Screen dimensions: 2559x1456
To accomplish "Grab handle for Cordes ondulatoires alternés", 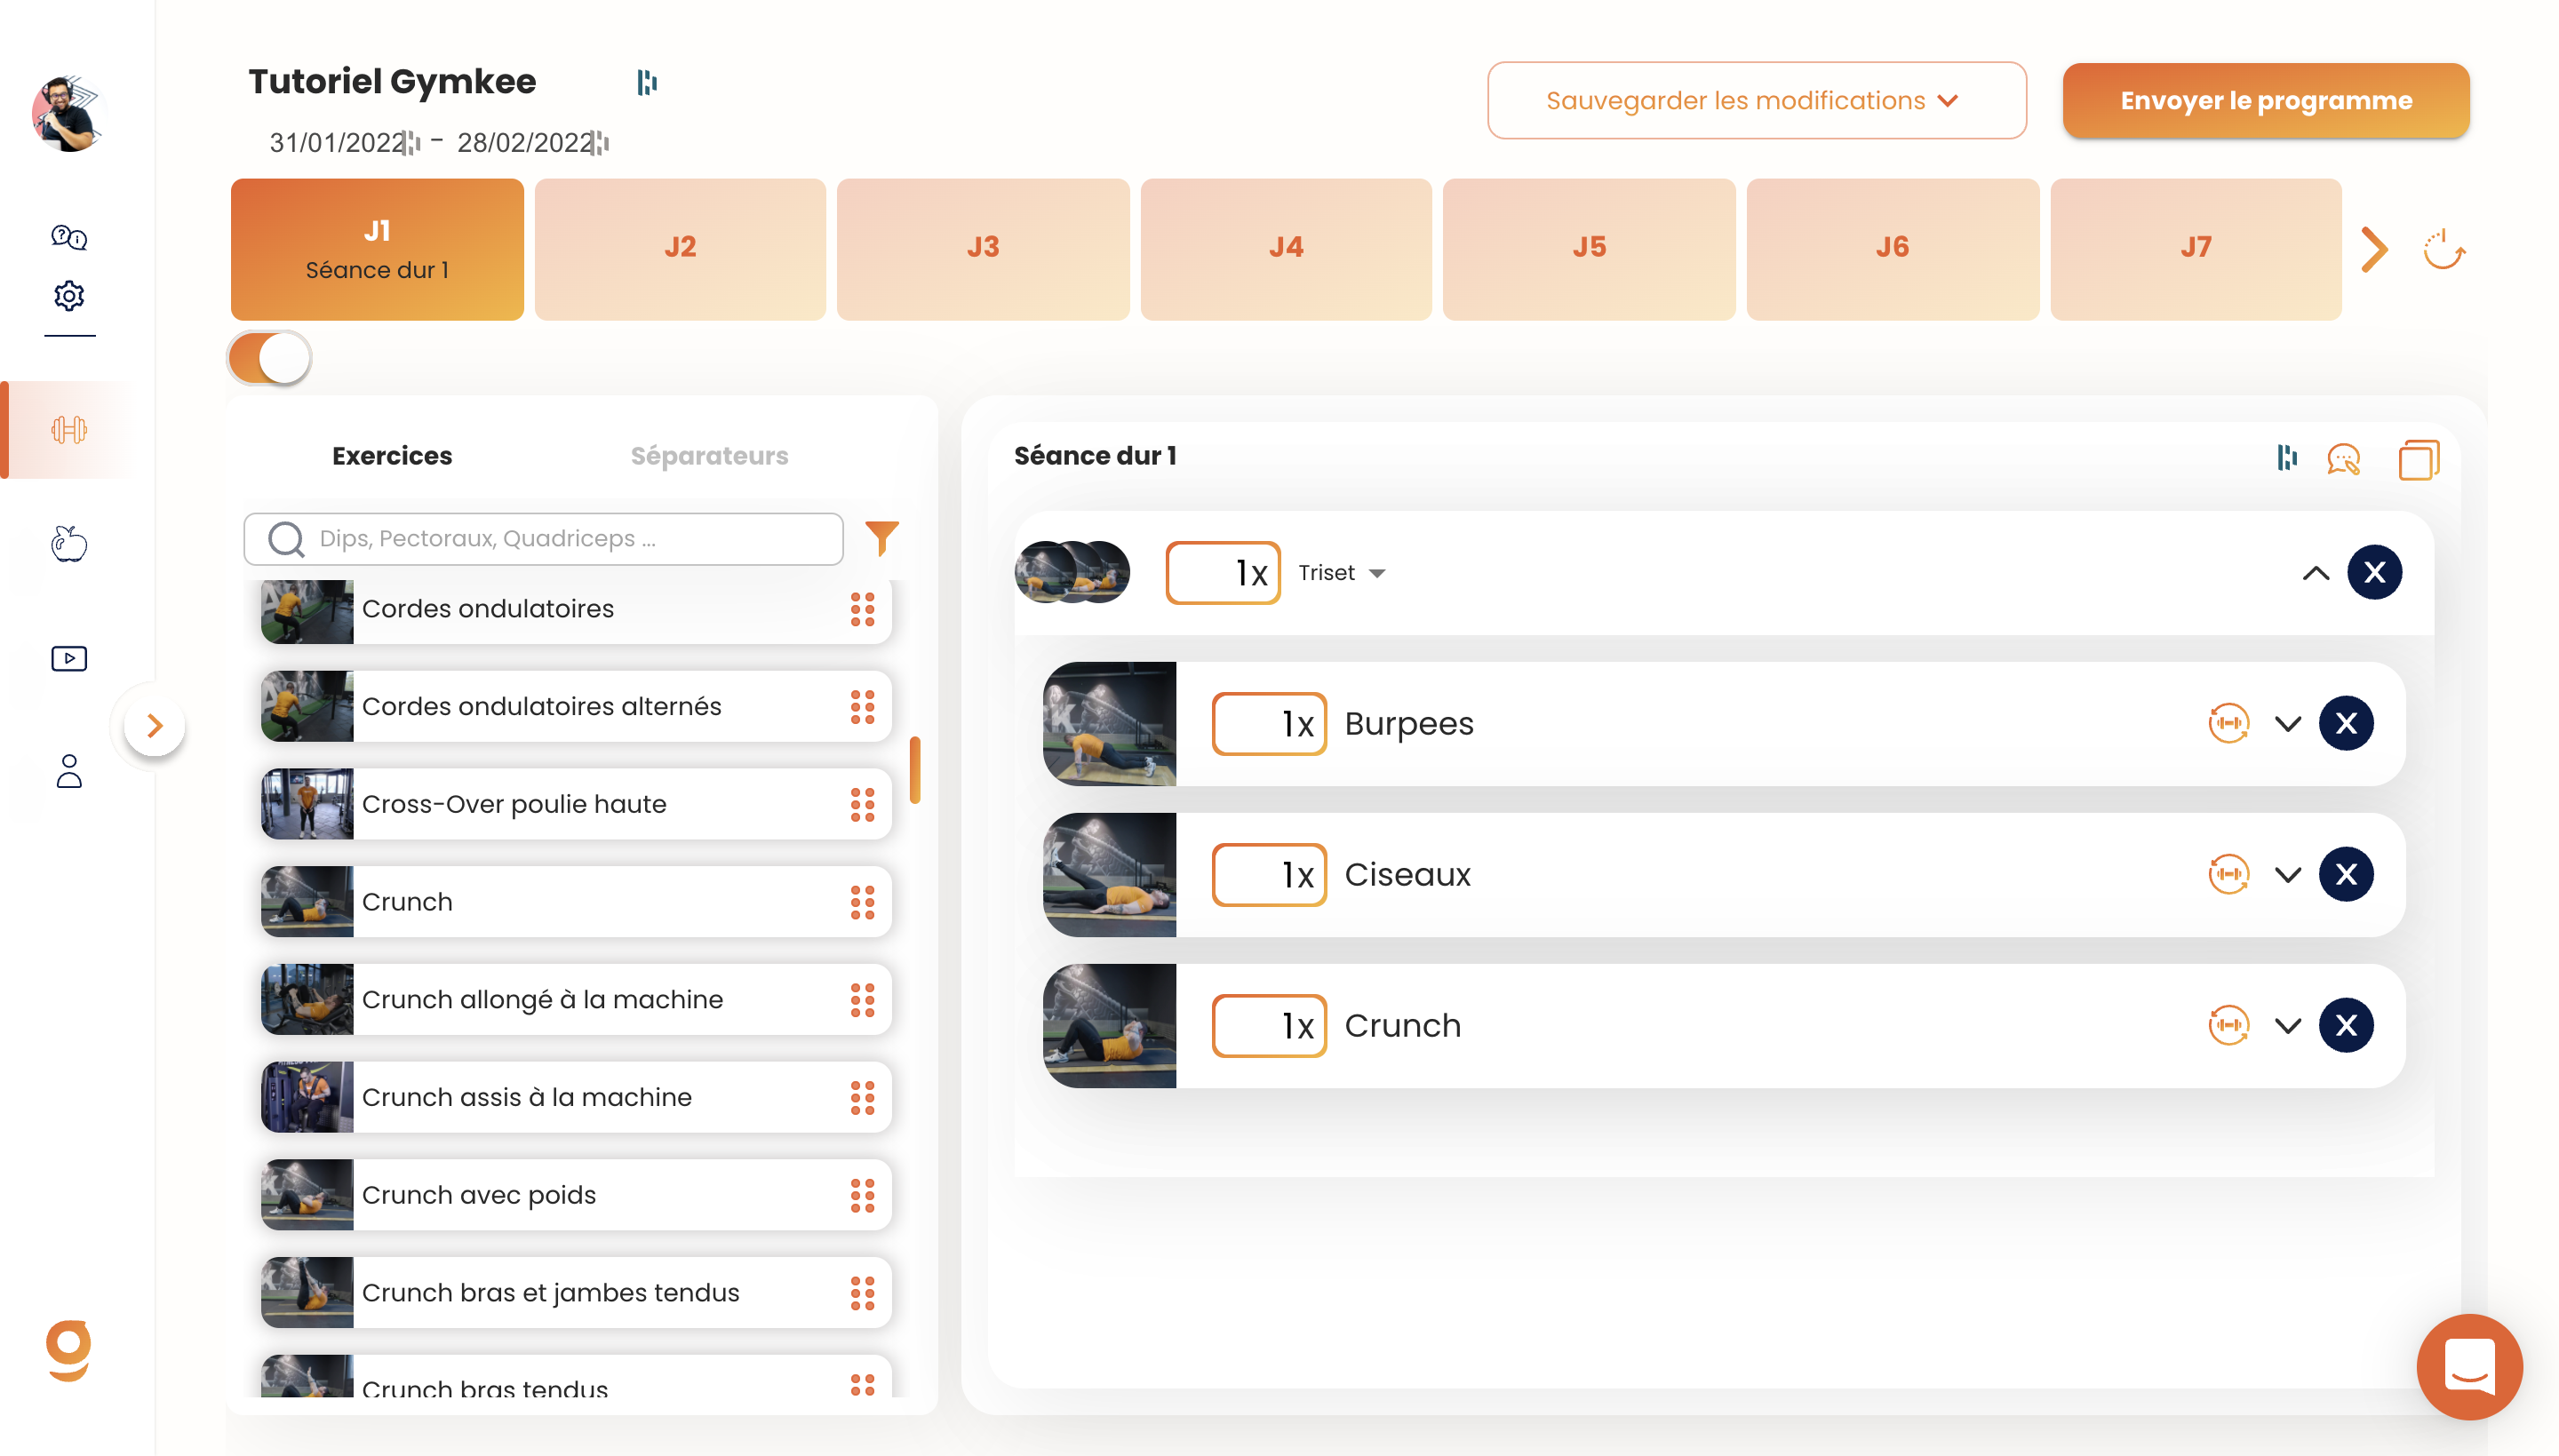I will (862, 706).
